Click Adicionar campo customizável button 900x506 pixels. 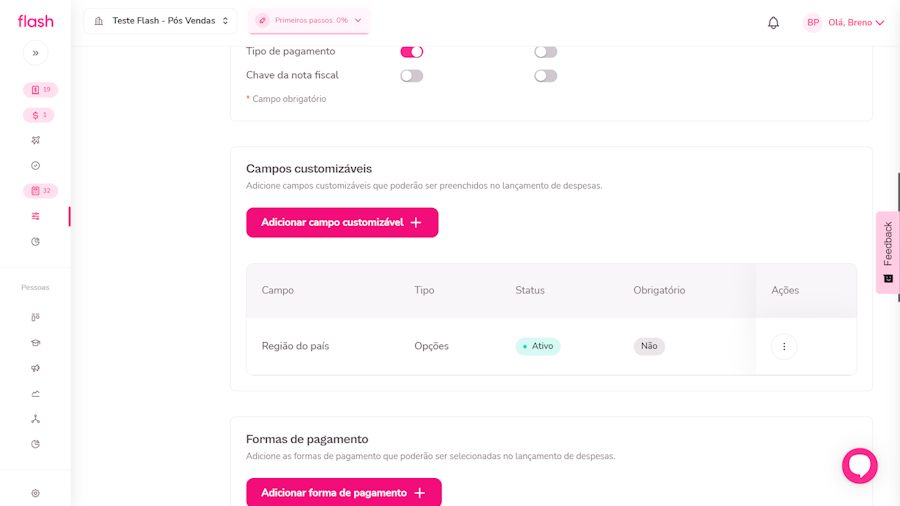[x=342, y=222]
